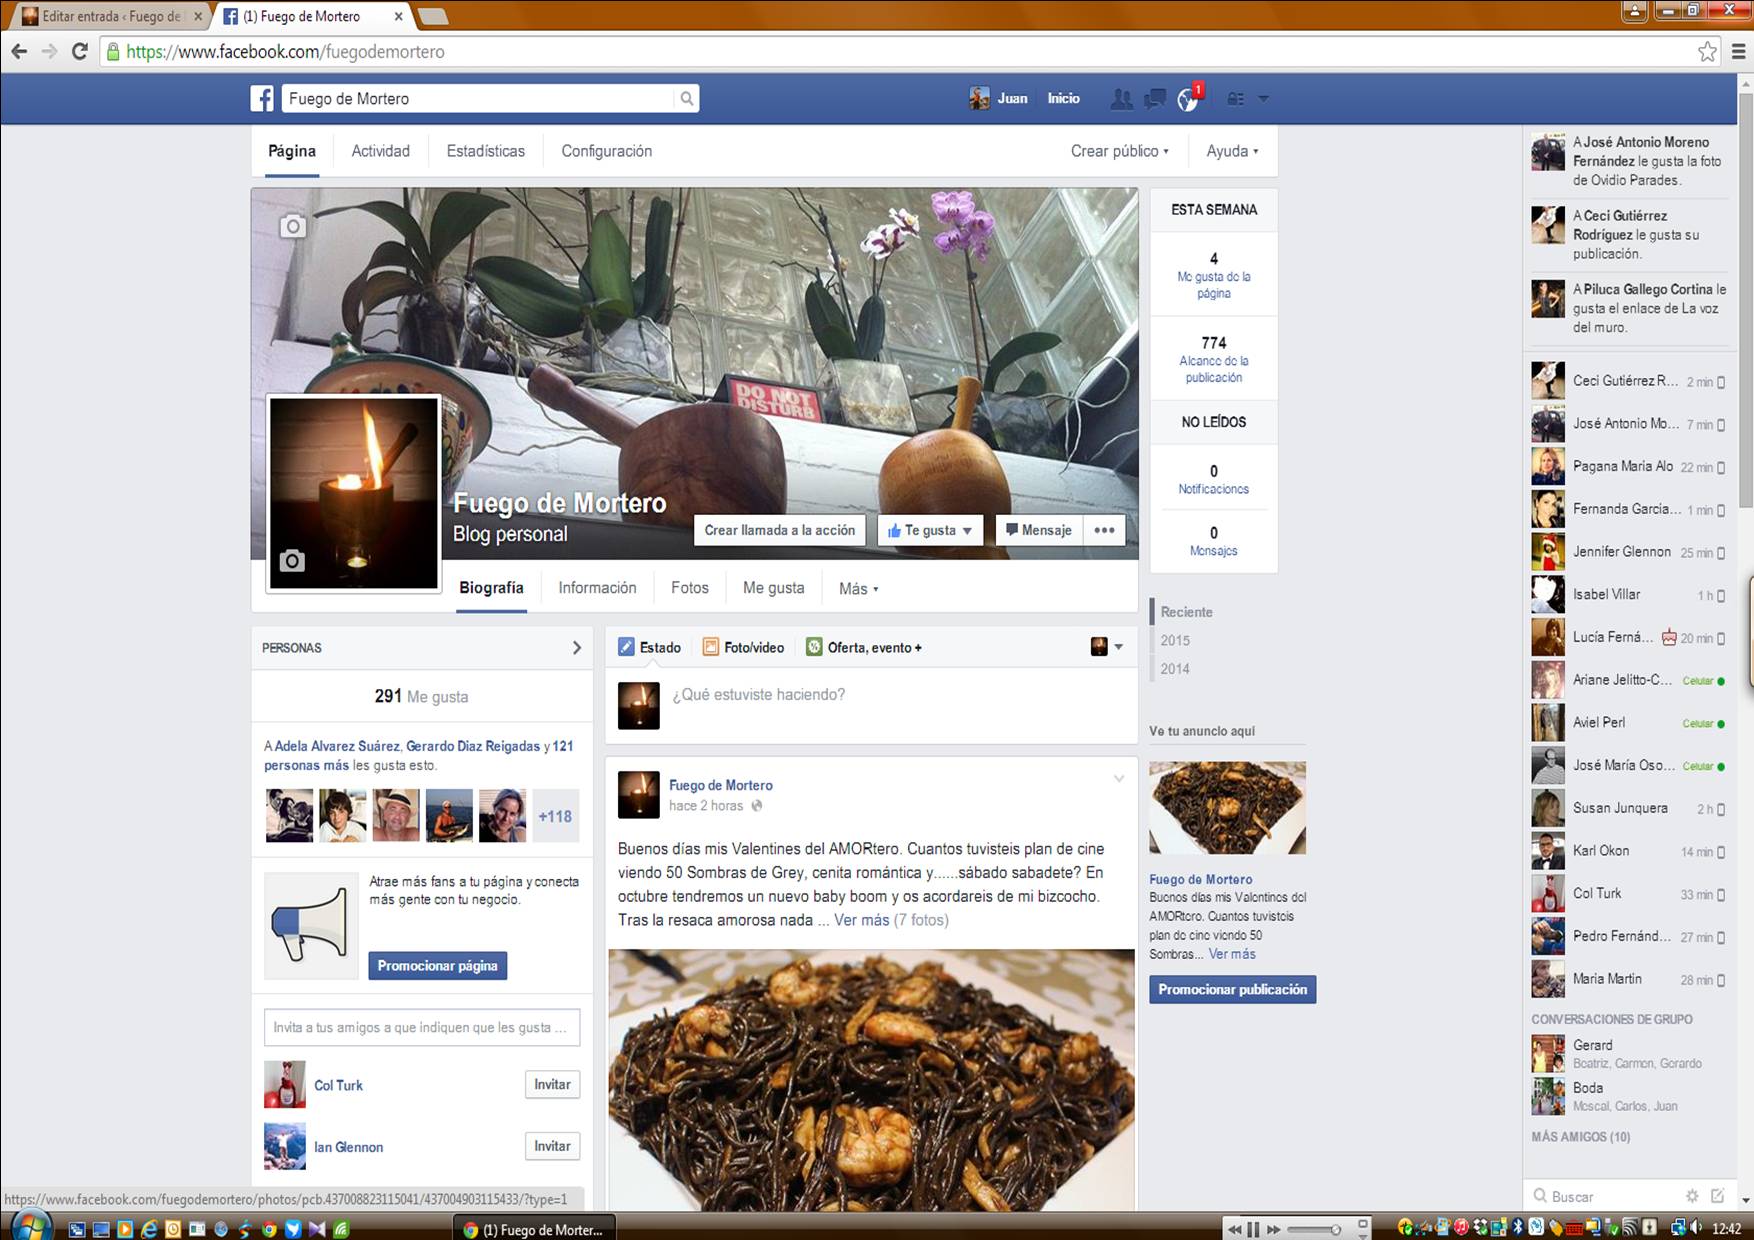
Task: Open the friend requests icon
Action: 1122,99
